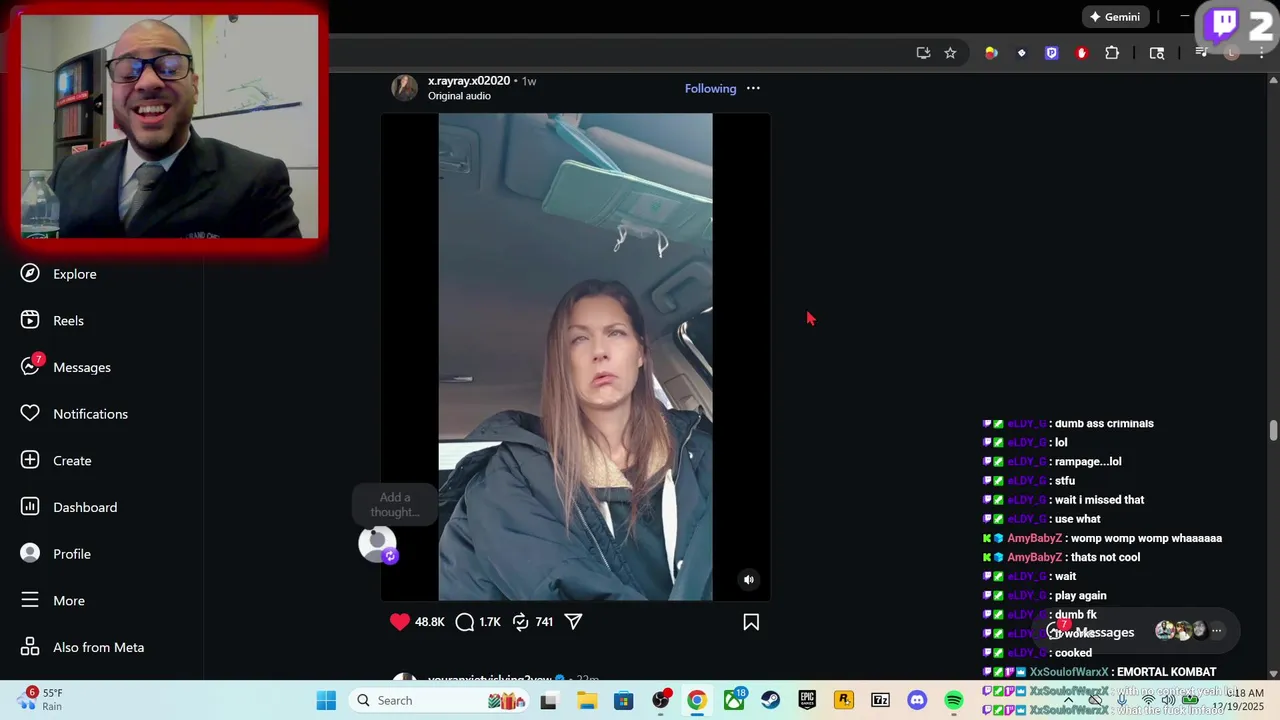Bookmark this page with the star icon
The width and height of the screenshot is (1280, 720).
coord(950,53)
